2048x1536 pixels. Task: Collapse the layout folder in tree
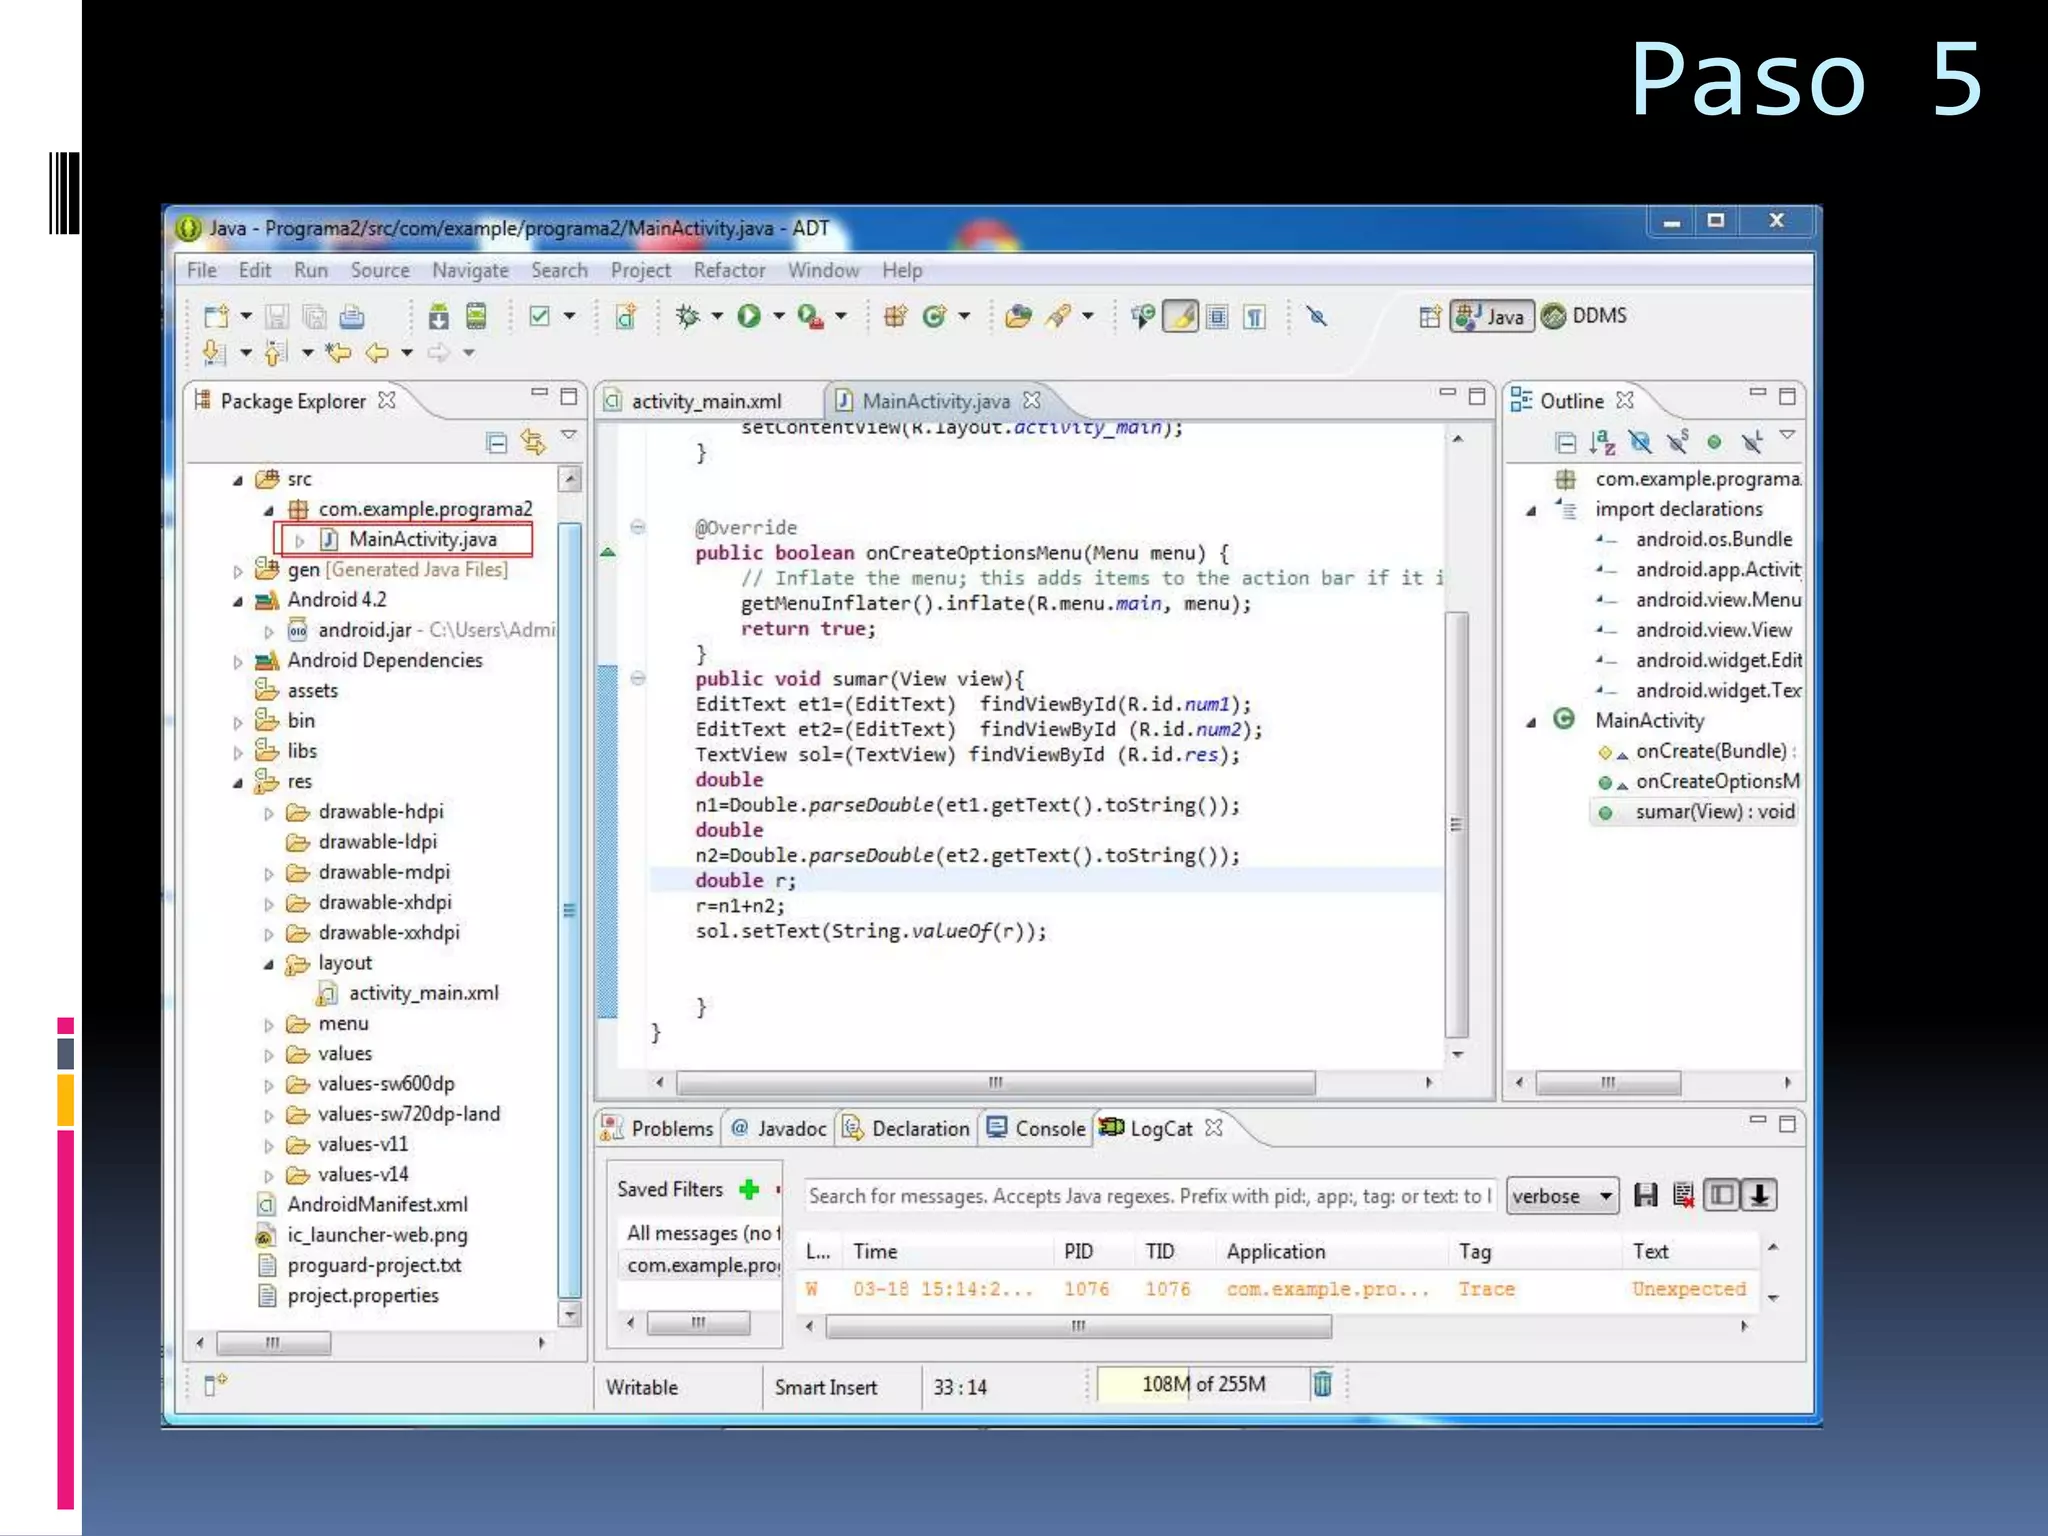(268, 964)
